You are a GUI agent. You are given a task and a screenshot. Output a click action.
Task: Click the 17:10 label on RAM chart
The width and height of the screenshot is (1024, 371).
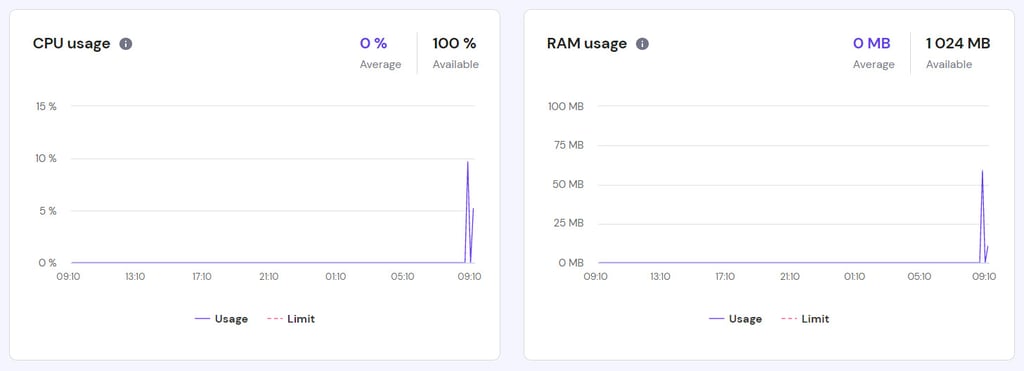[x=725, y=276]
